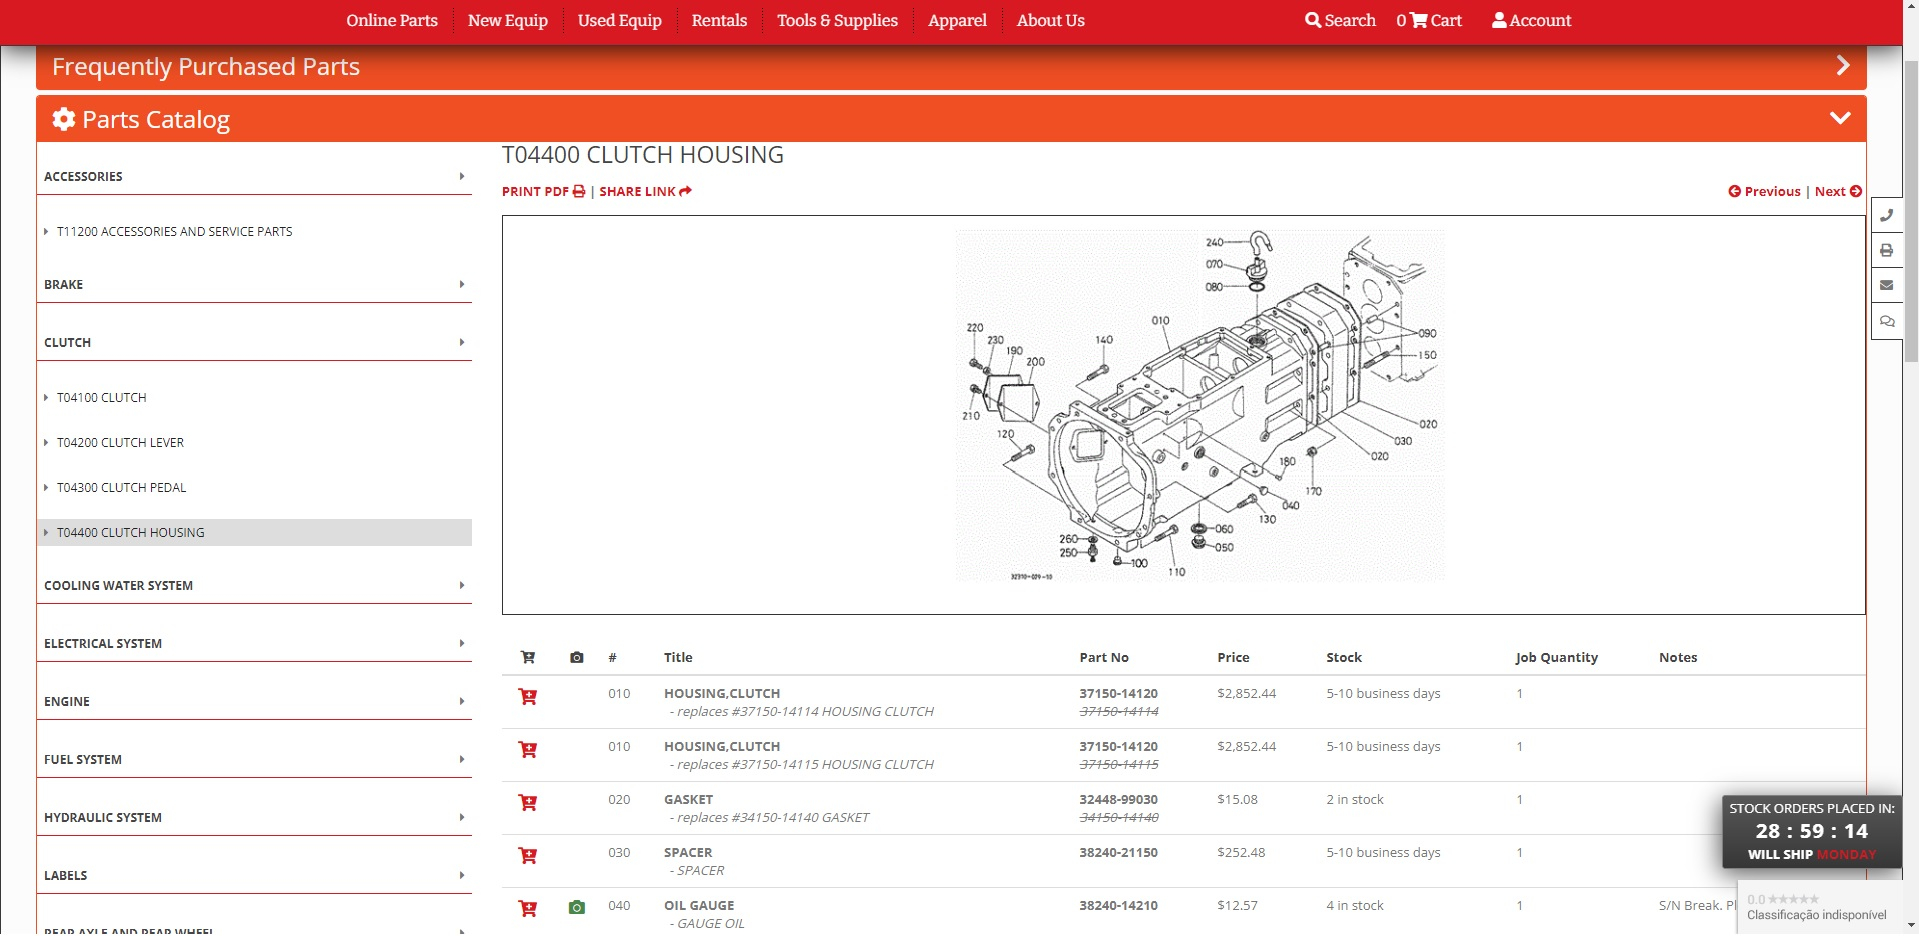This screenshot has height=936, width=1919.
Task: Click the email envelope icon on right sidebar
Action: coord(1886,286)
